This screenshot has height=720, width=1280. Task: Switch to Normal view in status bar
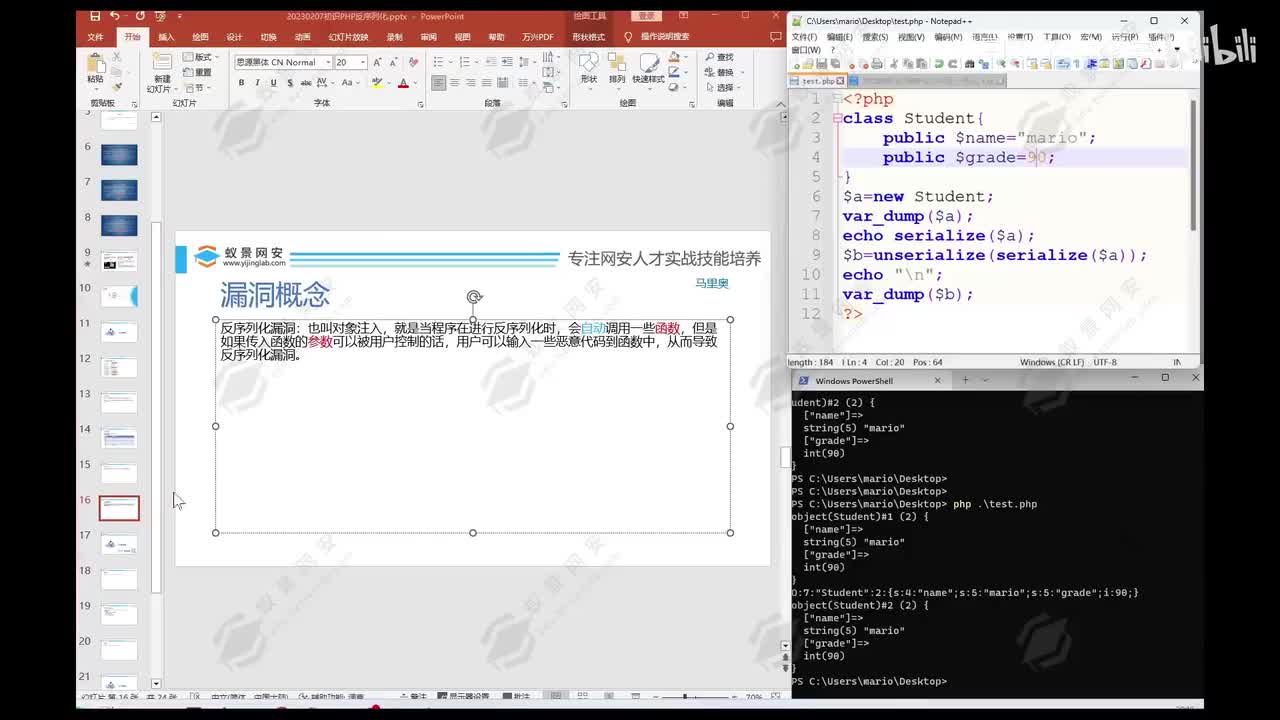pos(557,695)
